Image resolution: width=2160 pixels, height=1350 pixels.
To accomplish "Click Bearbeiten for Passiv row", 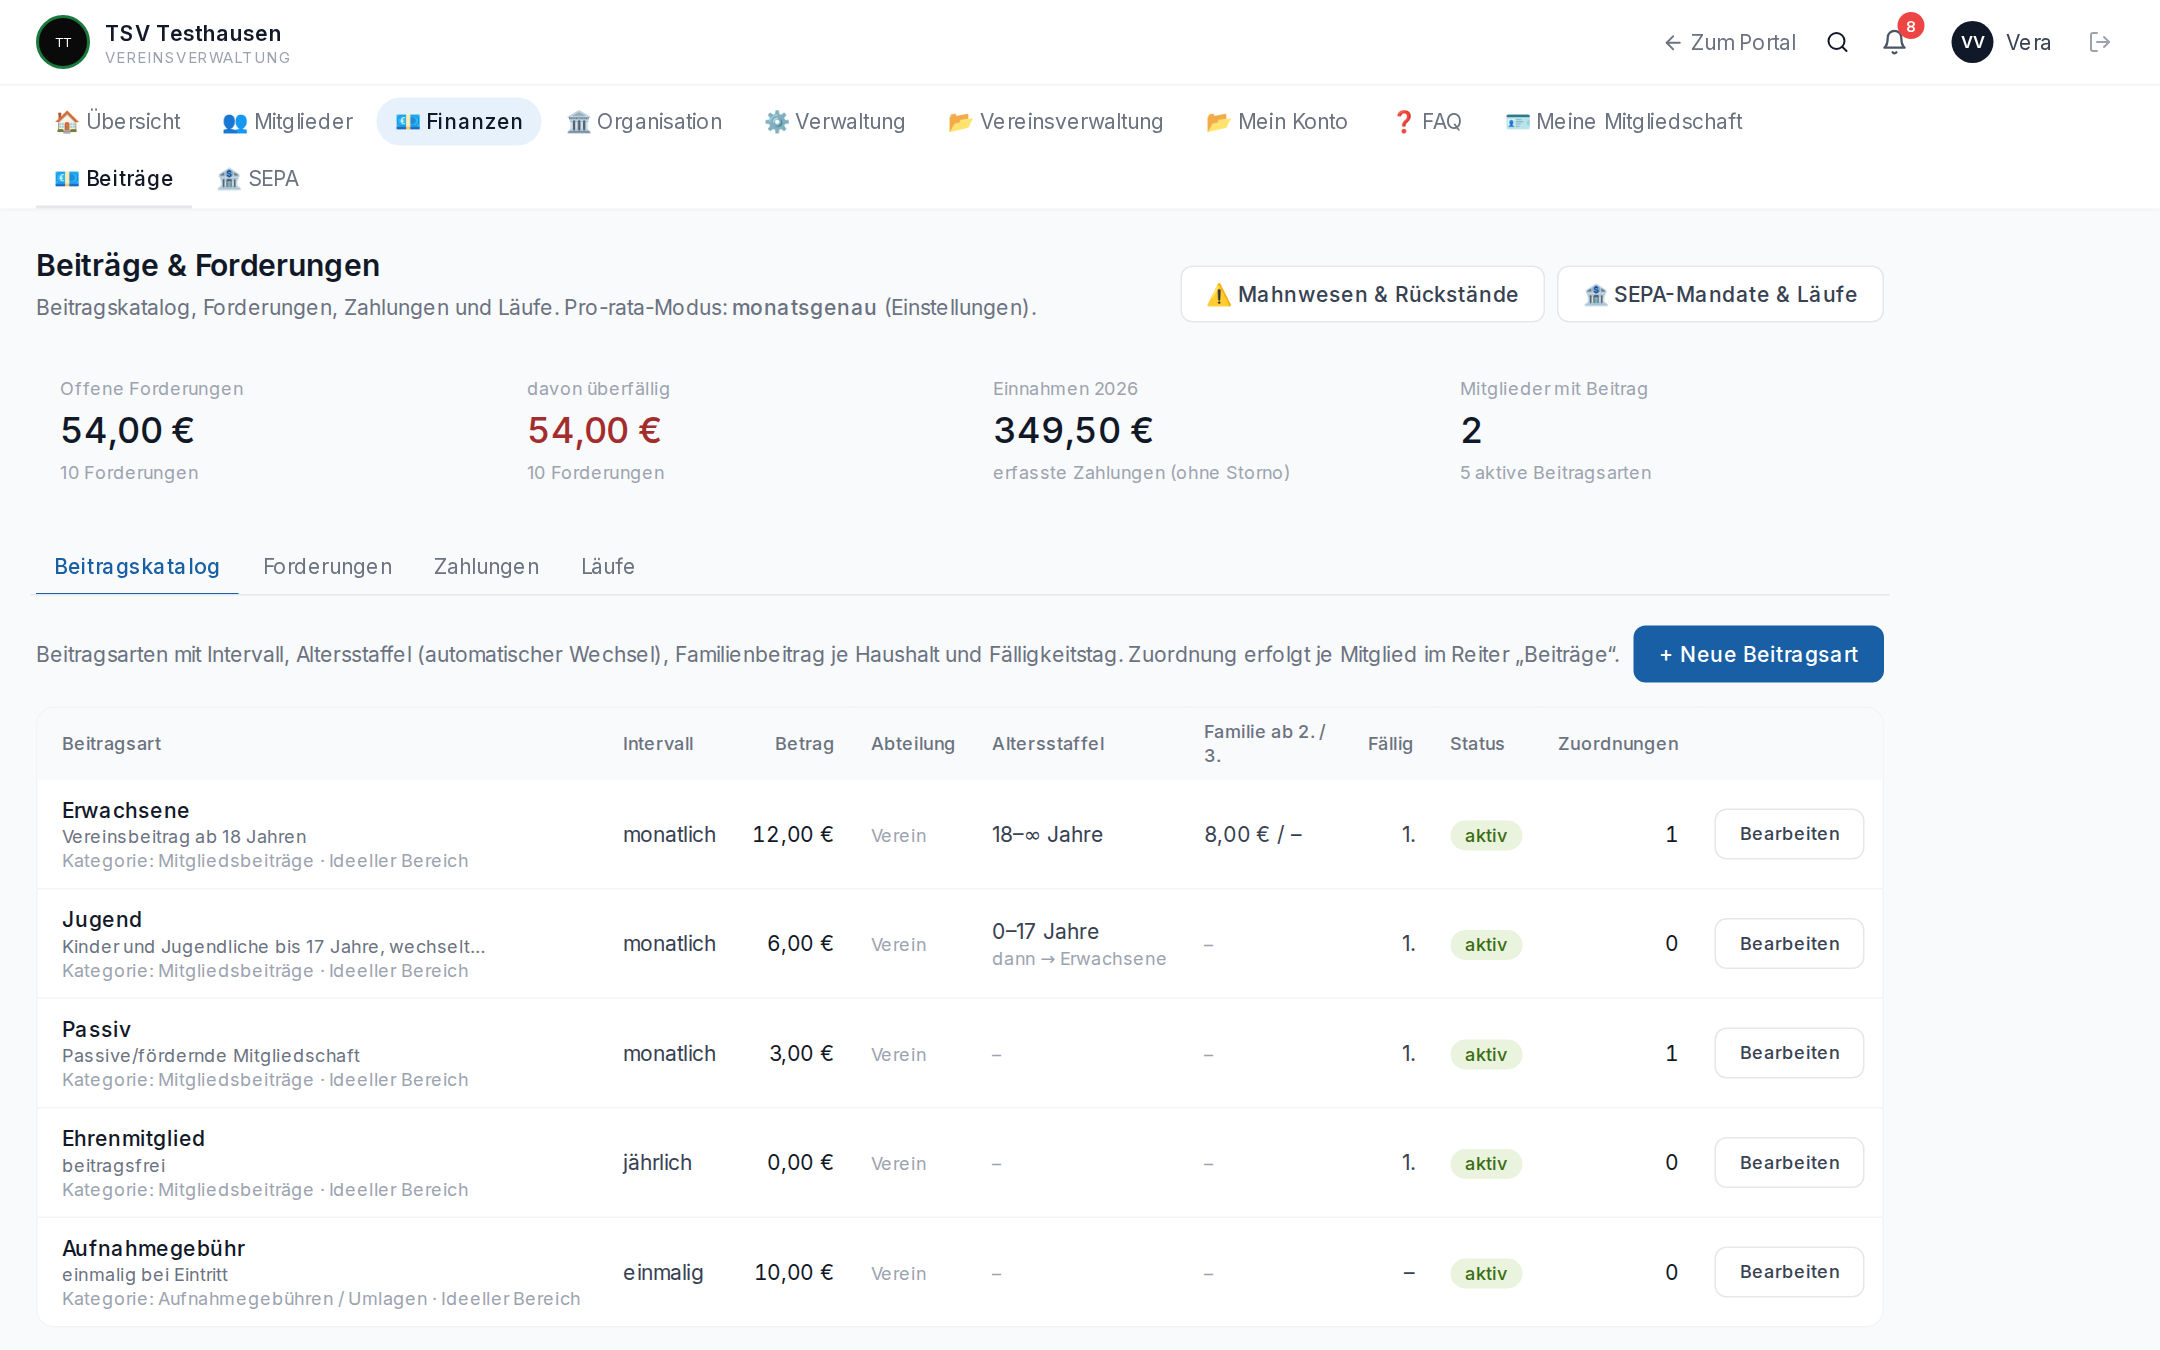I will 1789,1053.
